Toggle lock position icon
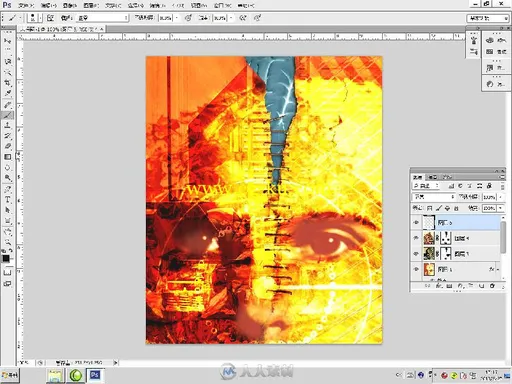 click(x=448, y=208)
